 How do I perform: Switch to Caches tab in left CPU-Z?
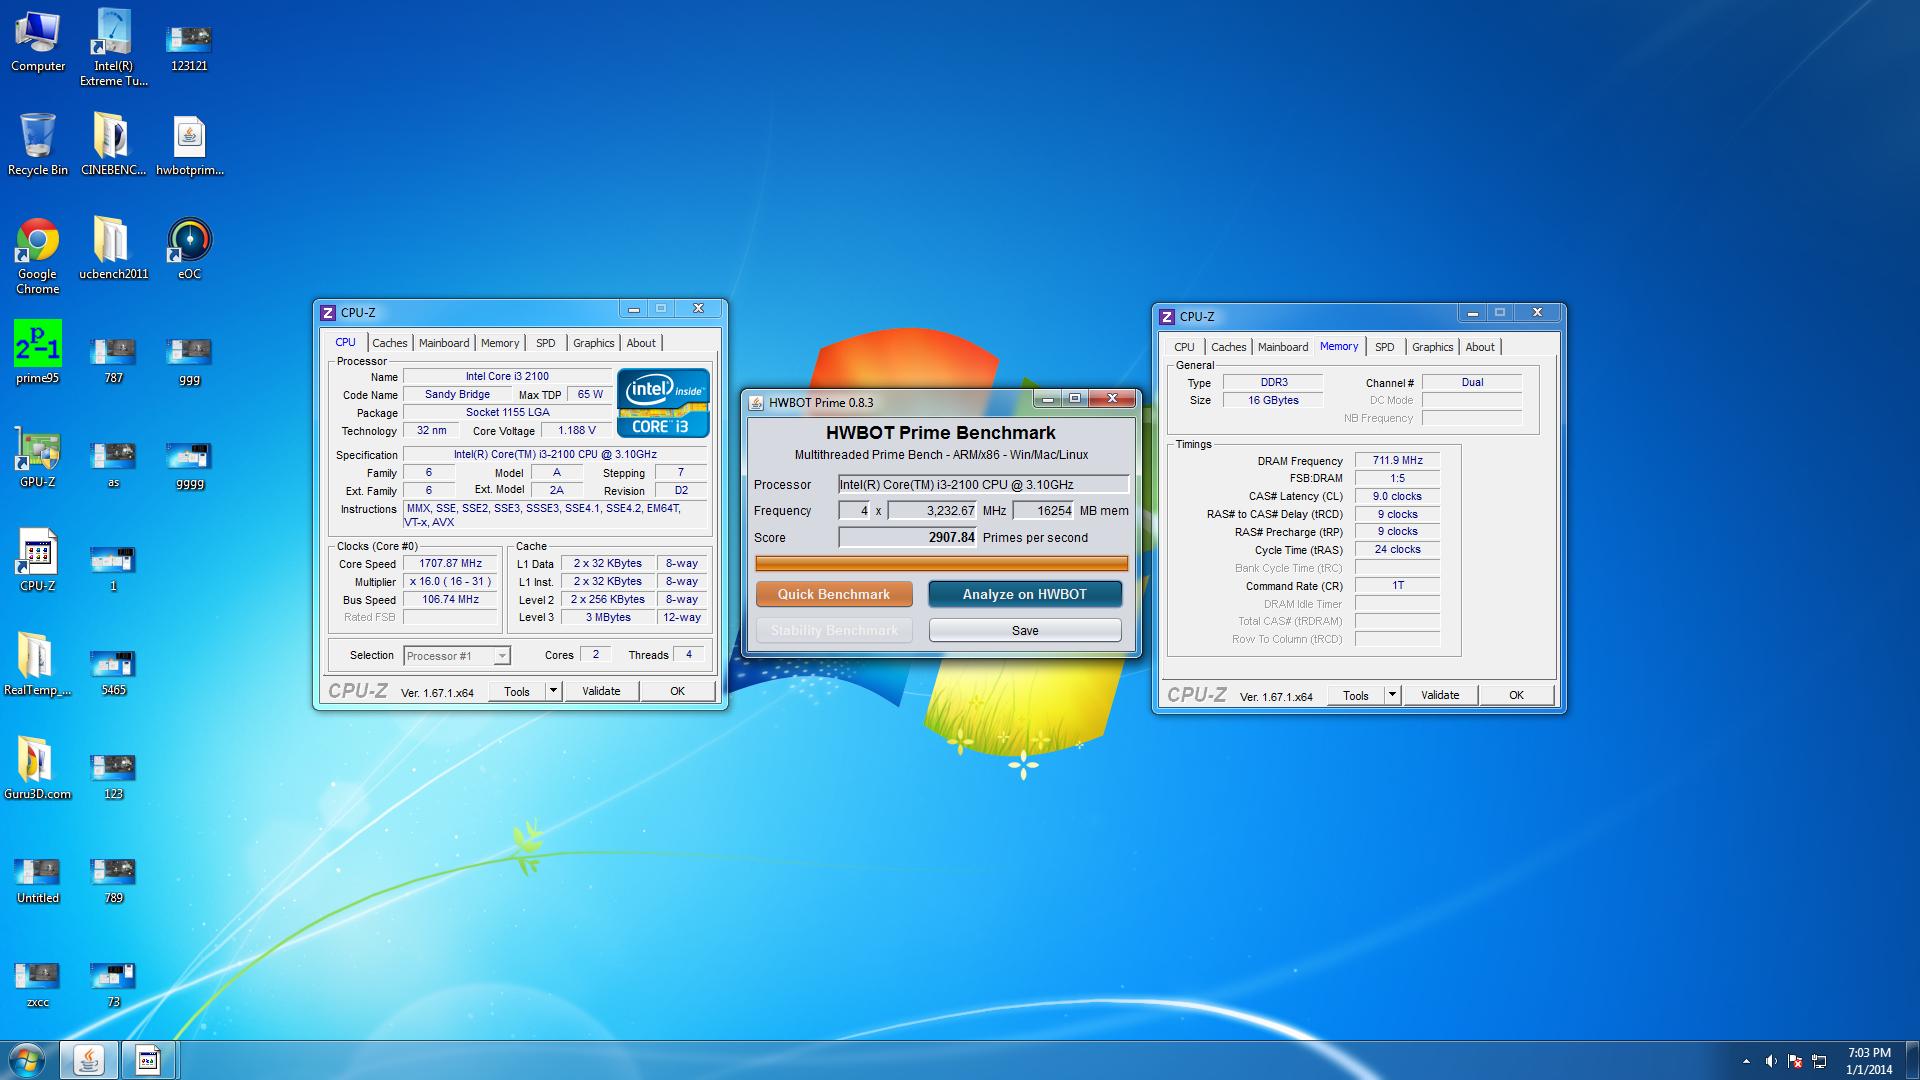(389, 343)
